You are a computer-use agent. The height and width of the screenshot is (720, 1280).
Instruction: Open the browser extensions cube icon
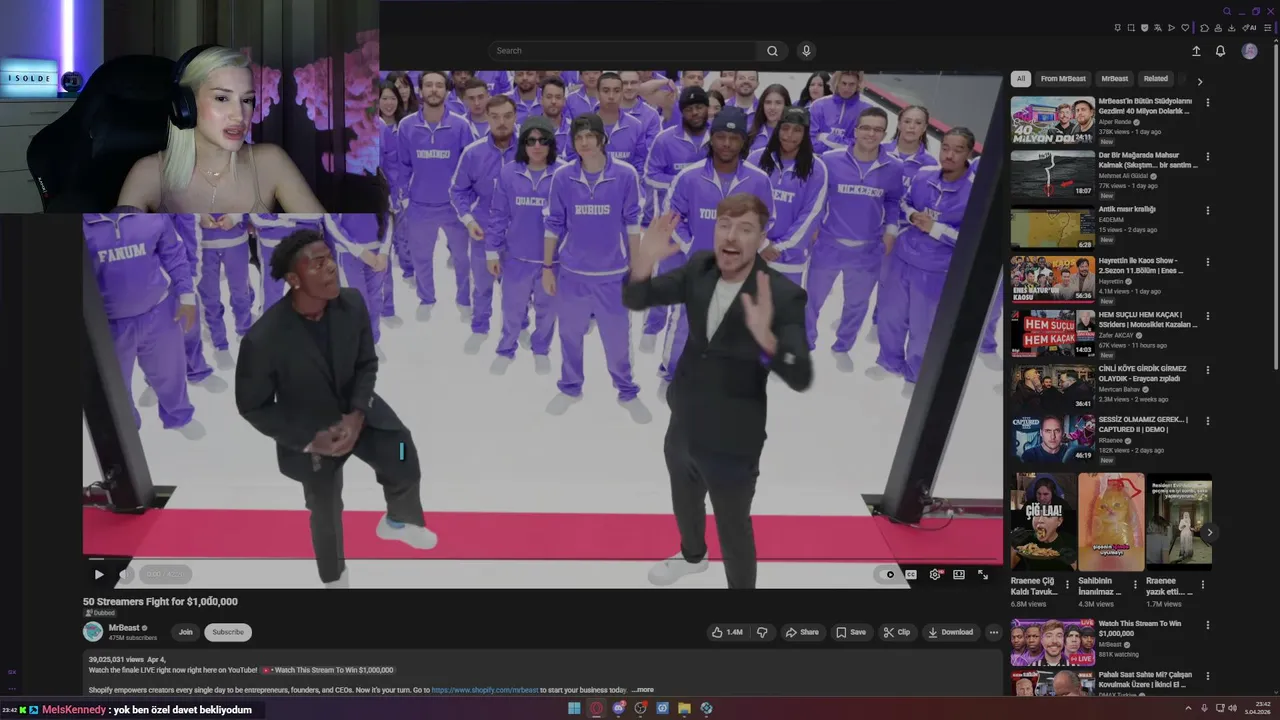tap(1204, 28)
